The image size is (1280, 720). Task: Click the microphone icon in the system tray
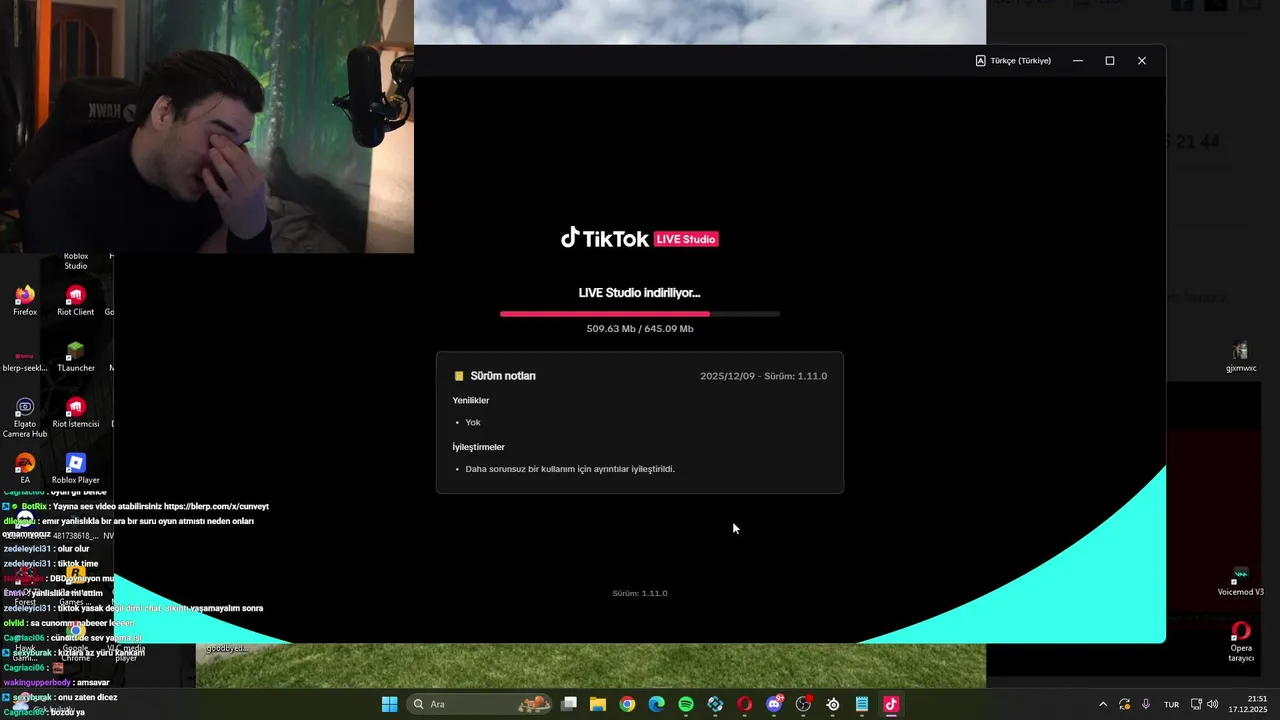click(x=1146, y=704)
